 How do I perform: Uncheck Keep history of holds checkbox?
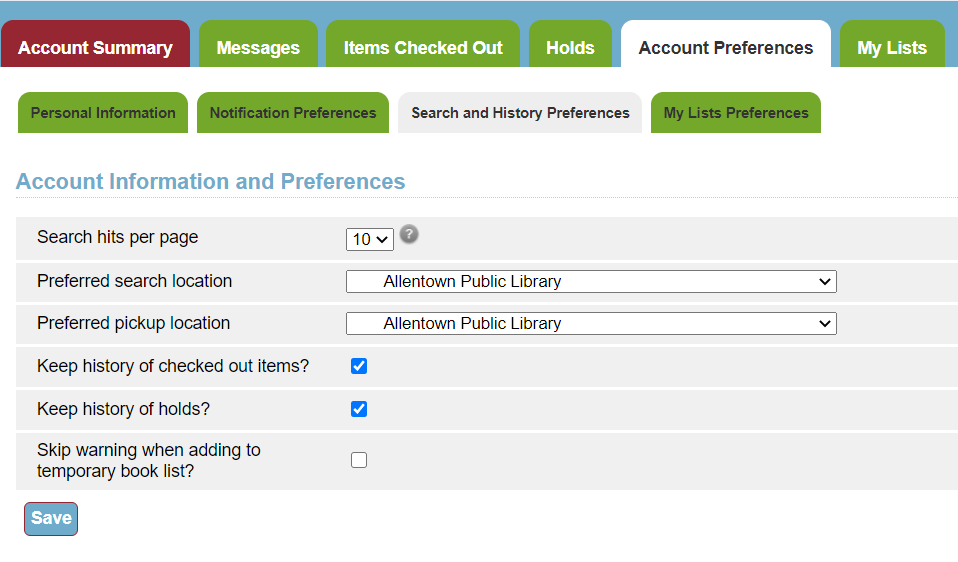[x=359, y=409]
